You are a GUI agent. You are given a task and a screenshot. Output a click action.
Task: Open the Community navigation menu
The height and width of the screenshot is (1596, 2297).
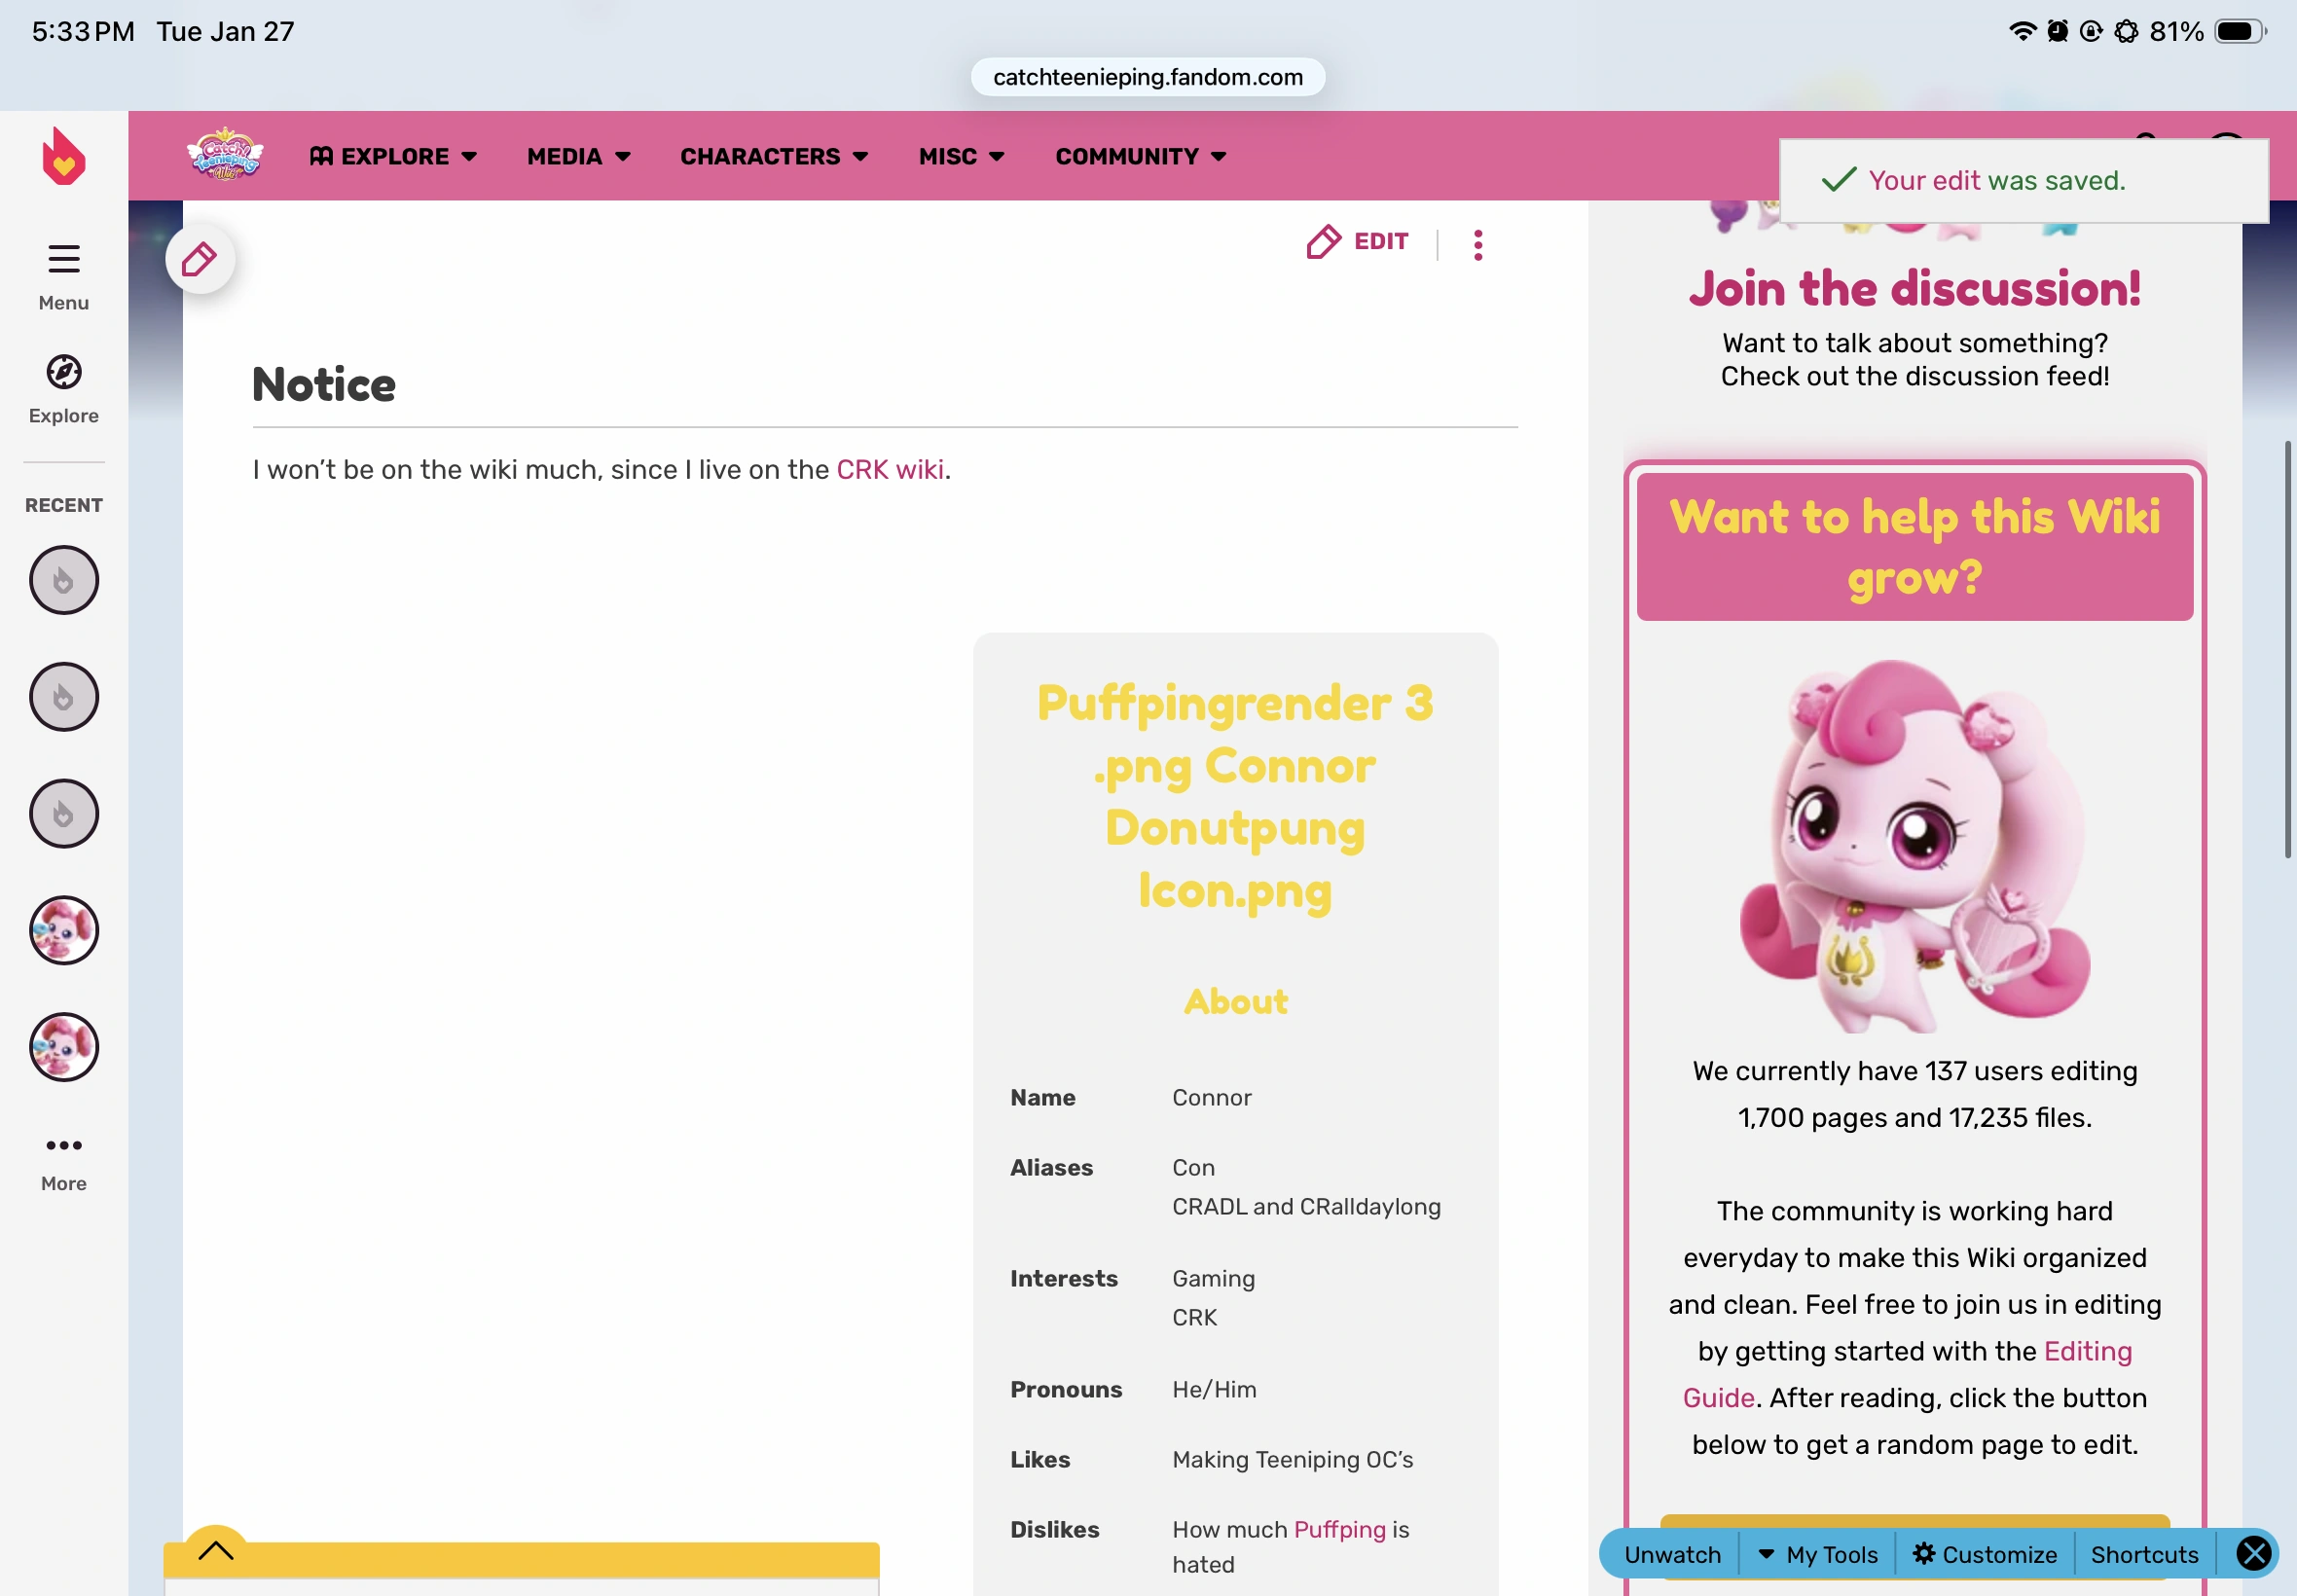[1140, 156]
